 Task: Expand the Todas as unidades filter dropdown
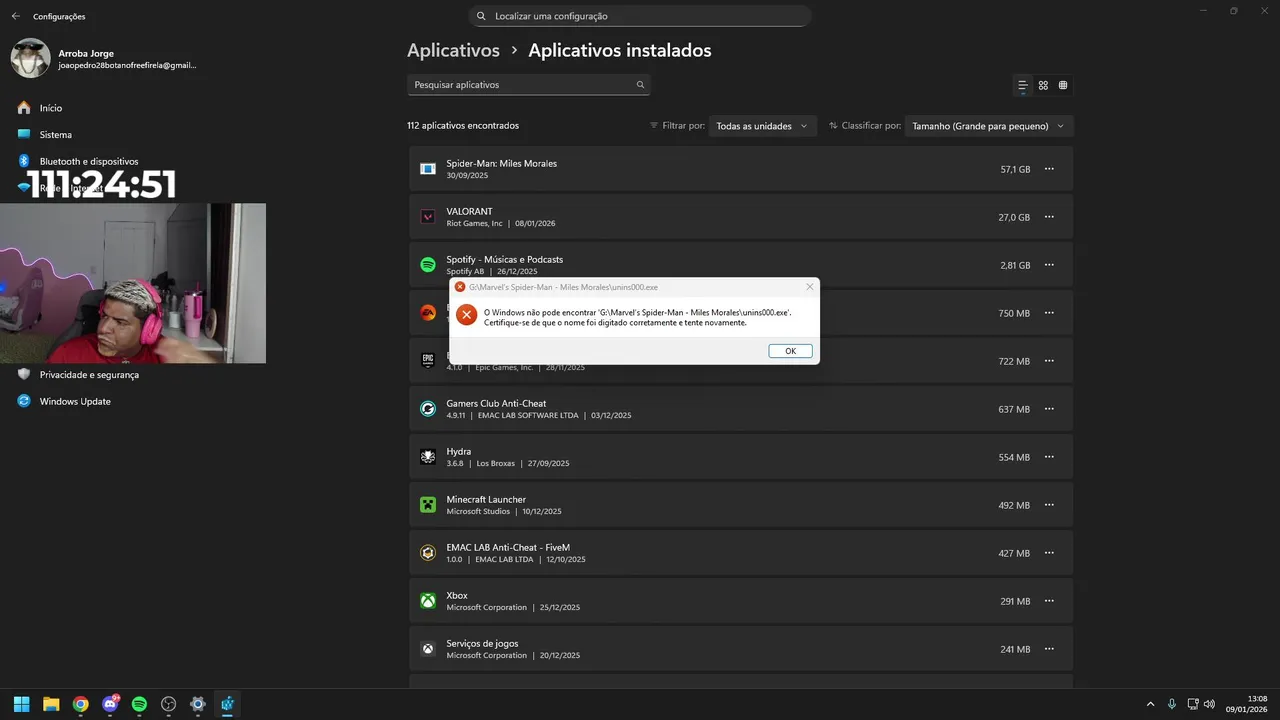[x=763, y=126]
